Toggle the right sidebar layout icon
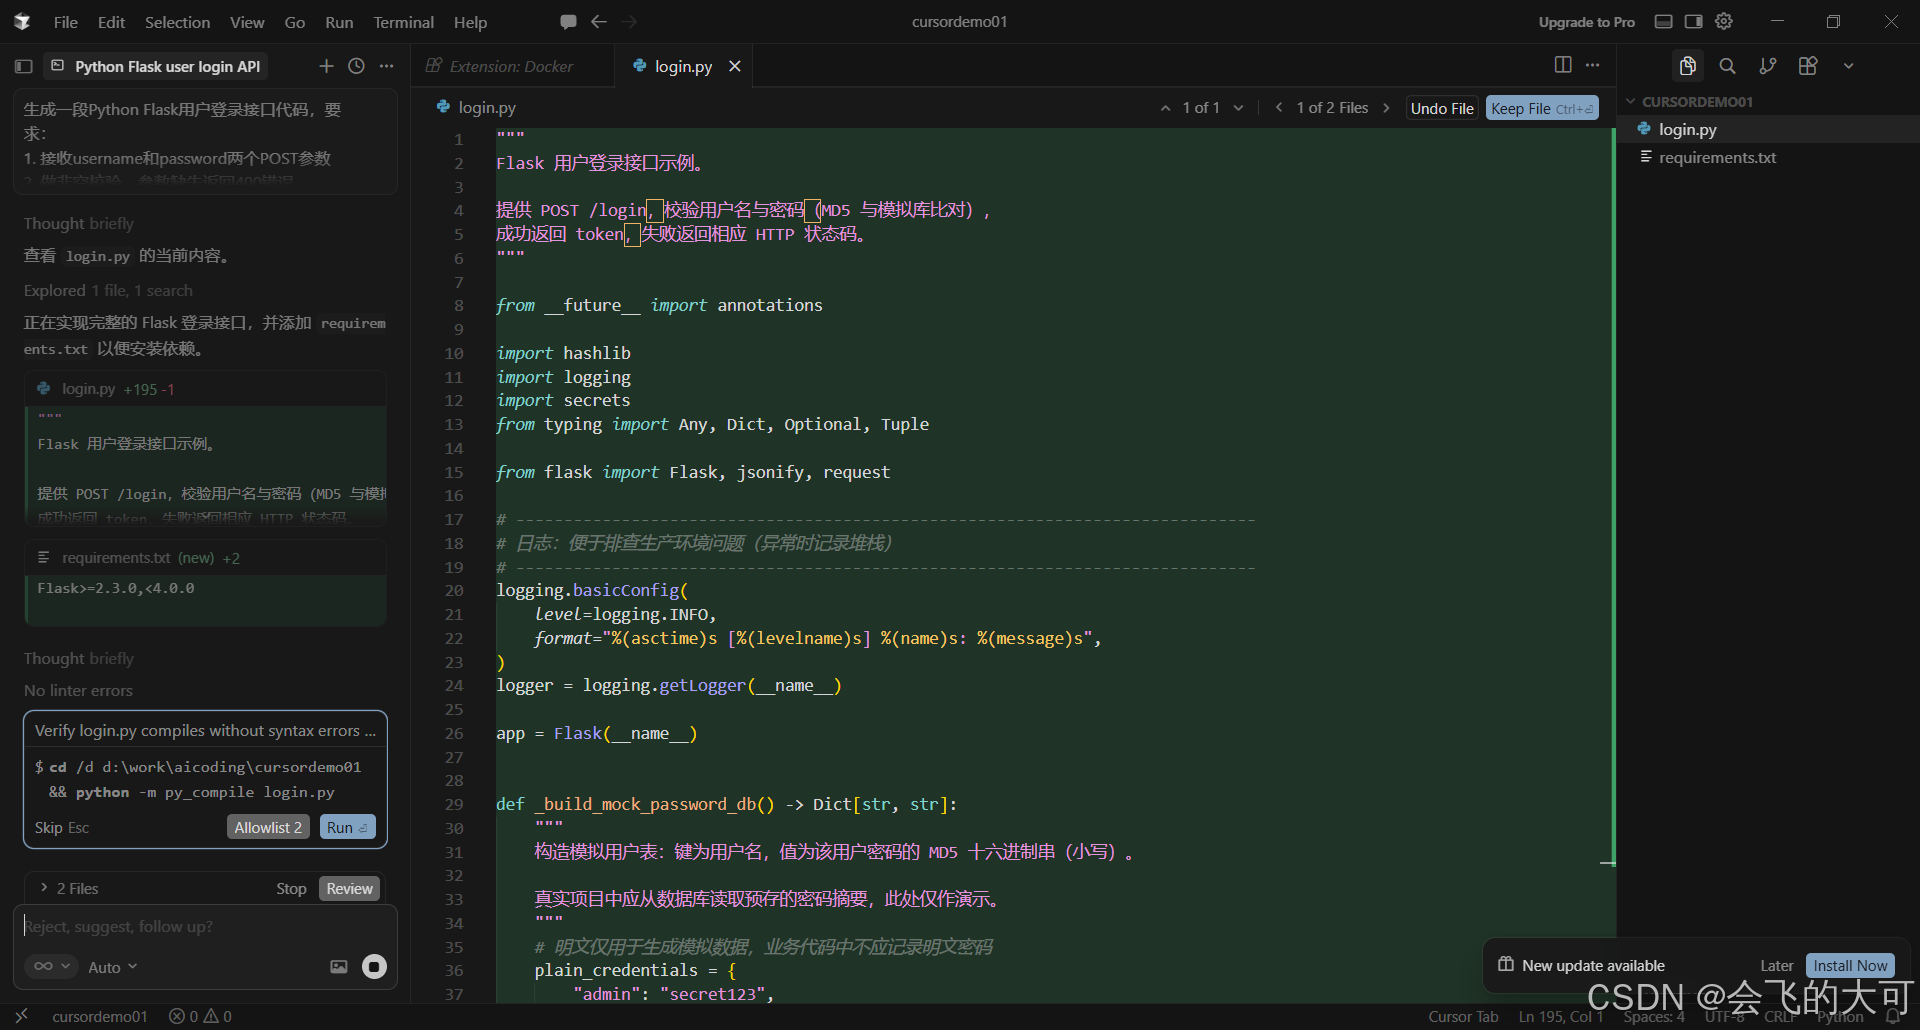Screen dimensions: 1920x1030 (1693, 21)
